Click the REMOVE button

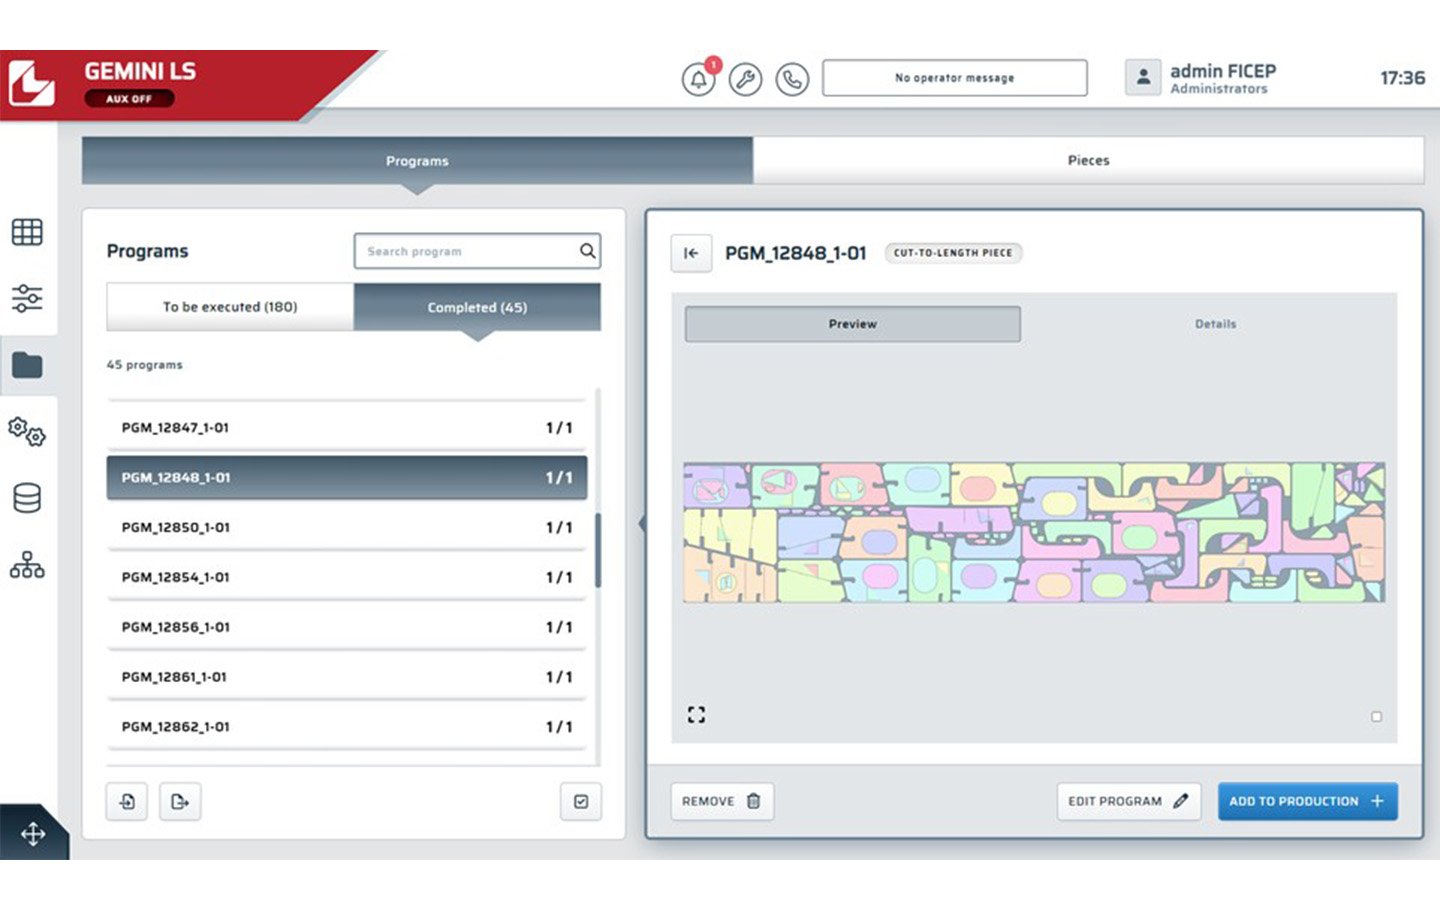(x=722, y=801)
